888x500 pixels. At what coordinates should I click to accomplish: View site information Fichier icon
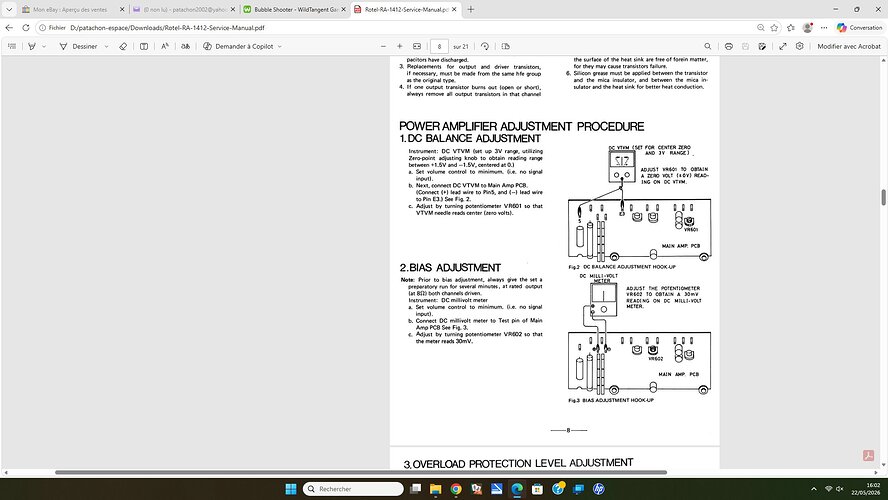[52, 27]
